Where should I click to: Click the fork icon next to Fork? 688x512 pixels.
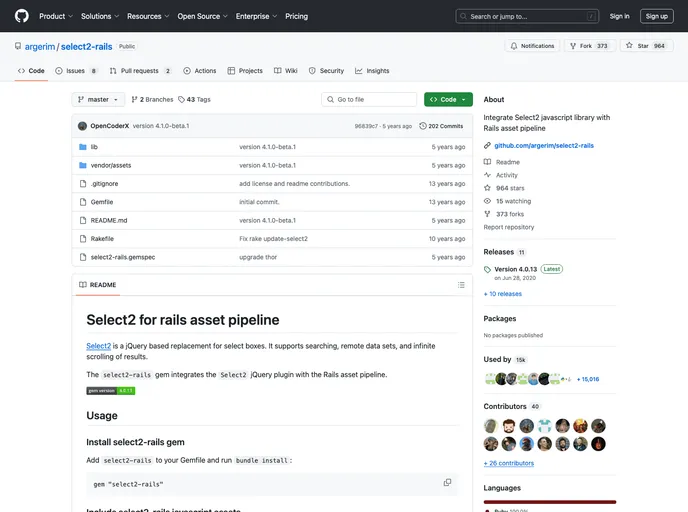point(573,46)
